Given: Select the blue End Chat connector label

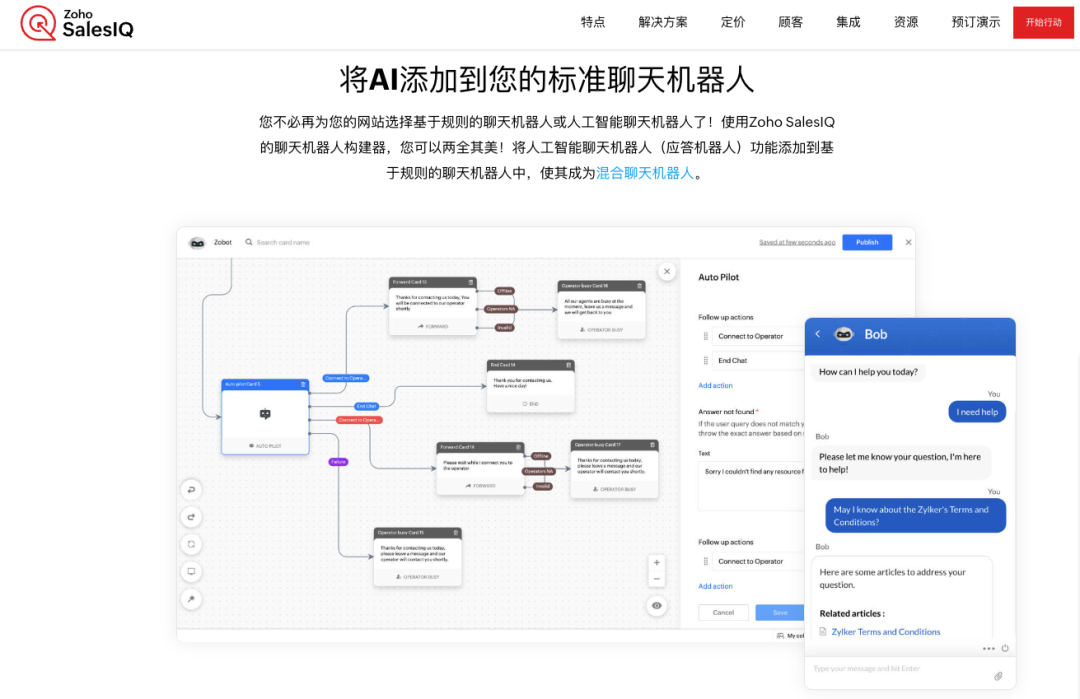Looking at the screenshot, I should tap(366, 406).
